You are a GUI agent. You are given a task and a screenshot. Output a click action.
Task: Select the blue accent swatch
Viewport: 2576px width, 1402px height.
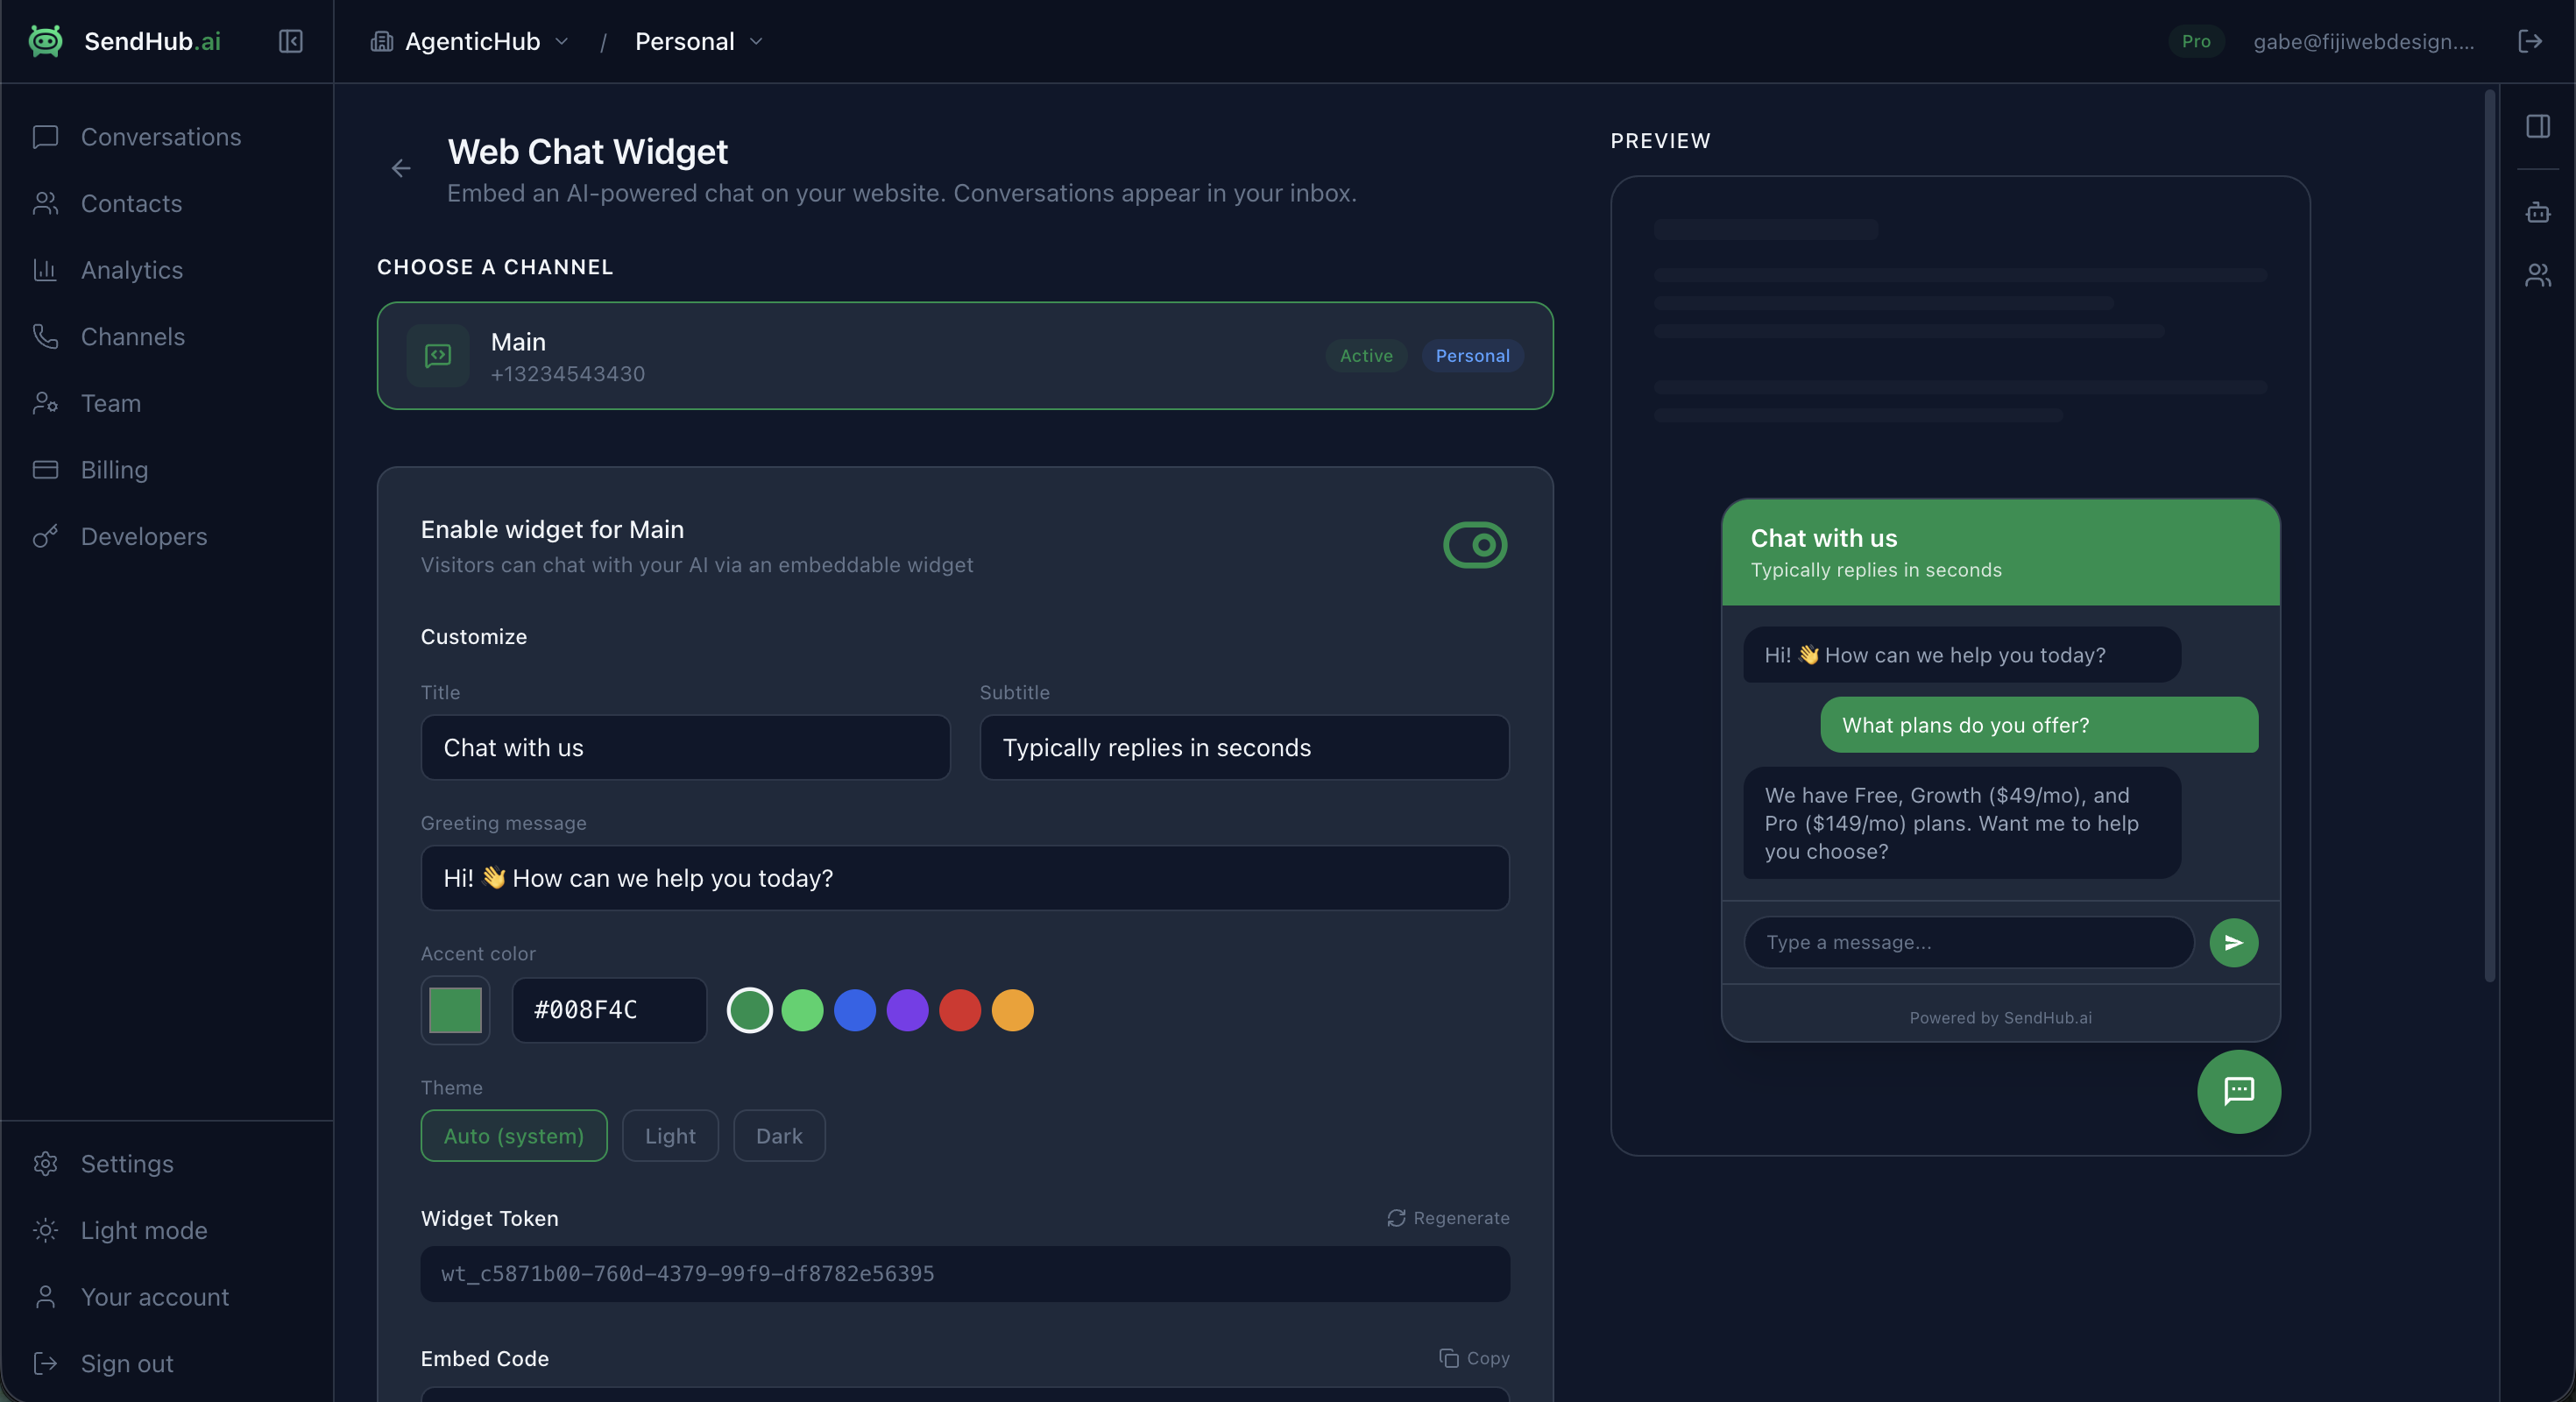[x=855, y=1010]
